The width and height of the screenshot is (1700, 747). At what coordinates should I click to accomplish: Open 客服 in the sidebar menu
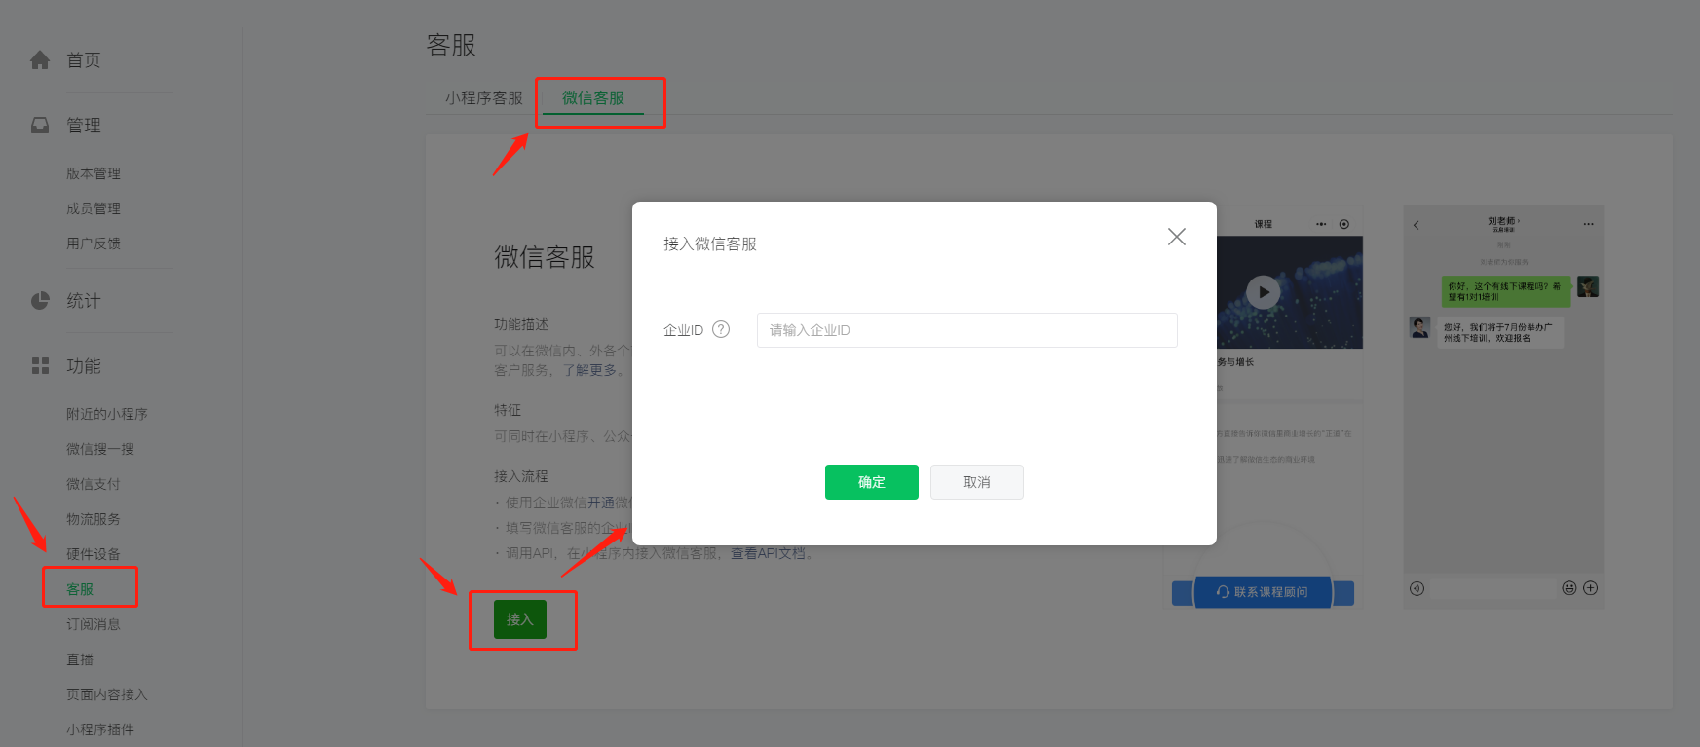point(80,589)
